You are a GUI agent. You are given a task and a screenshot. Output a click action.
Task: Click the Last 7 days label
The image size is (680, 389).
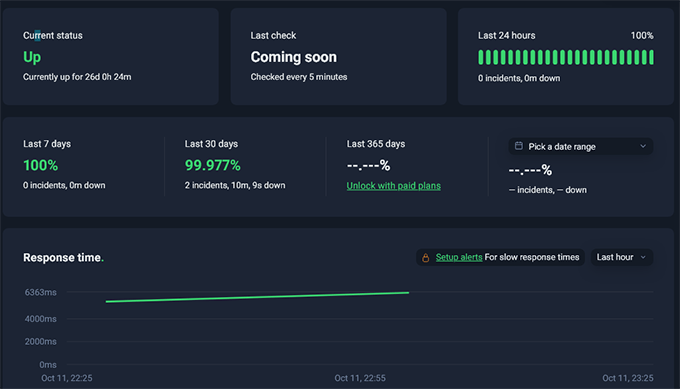click(47, 144)
